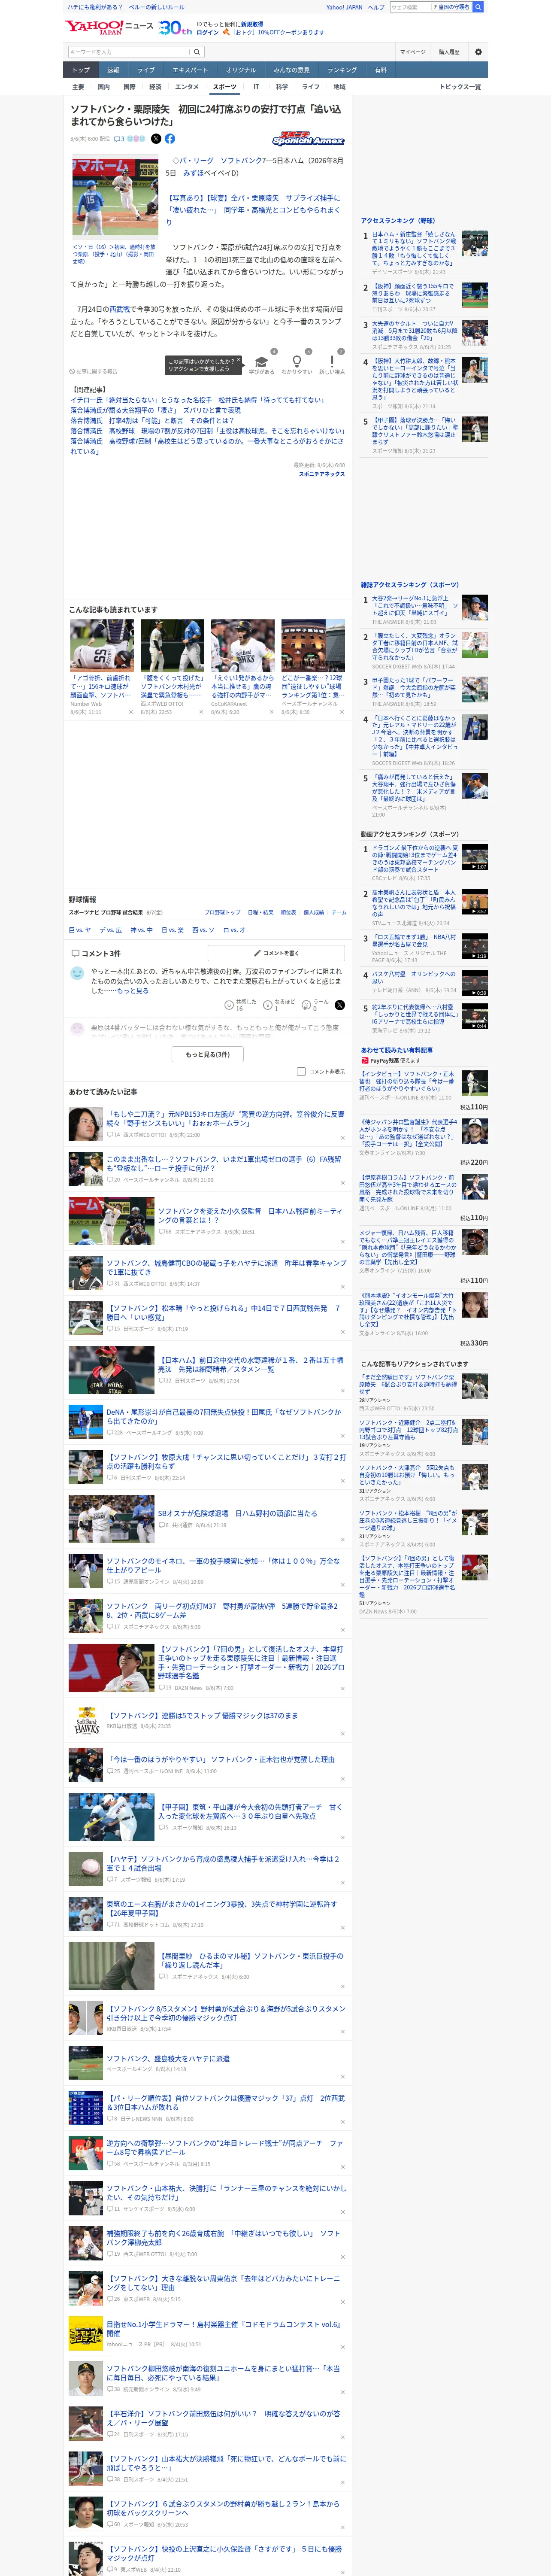Viewport: 551px width, 2576px height.
Task: Click the コメントを書く button
Action: point(277,953)
